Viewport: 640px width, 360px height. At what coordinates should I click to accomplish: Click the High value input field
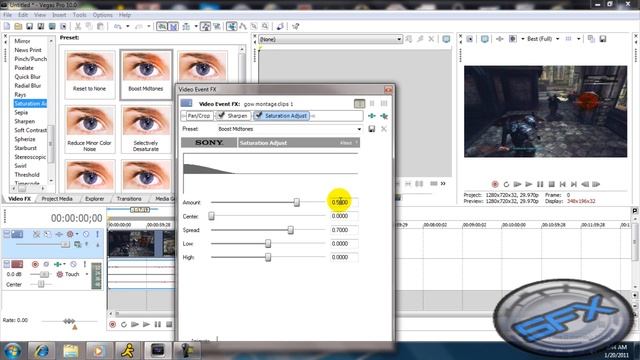point(344,257)
